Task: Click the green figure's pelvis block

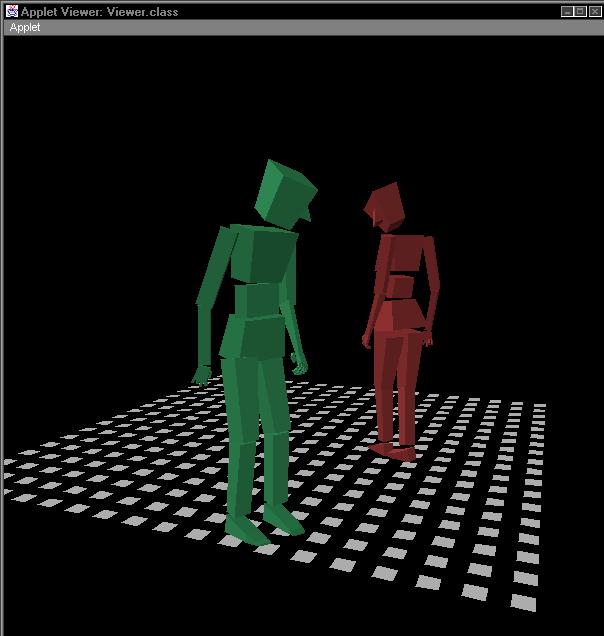Action: [x=253, y=337]
